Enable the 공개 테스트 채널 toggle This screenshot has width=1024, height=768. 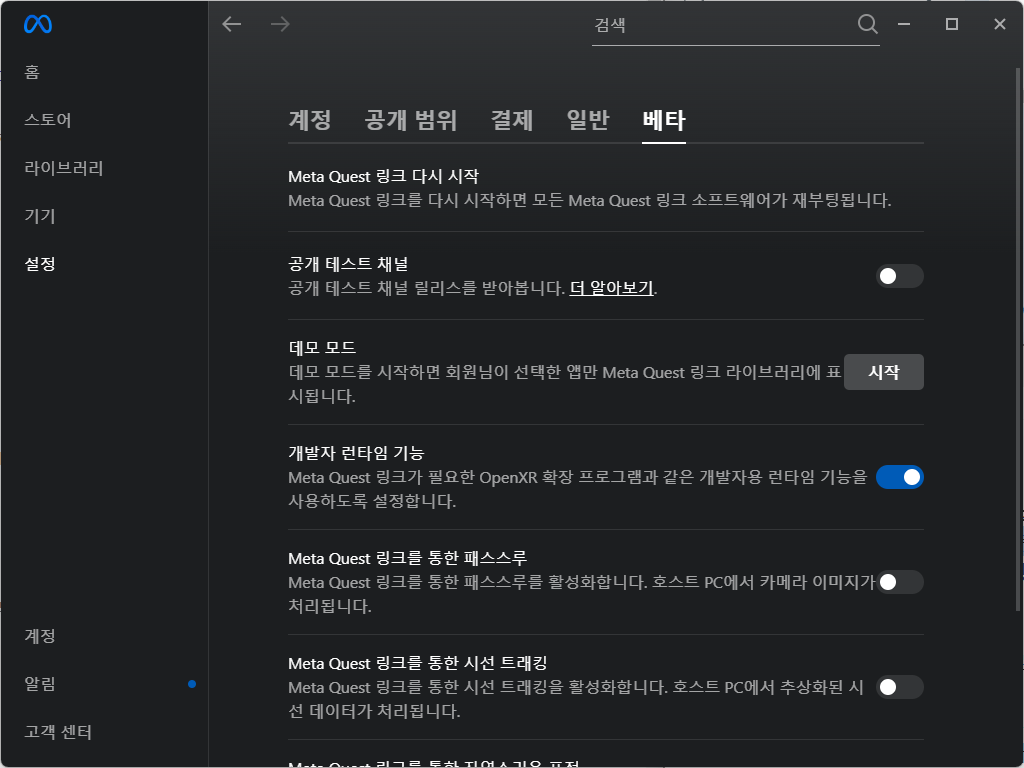[899, 276]
